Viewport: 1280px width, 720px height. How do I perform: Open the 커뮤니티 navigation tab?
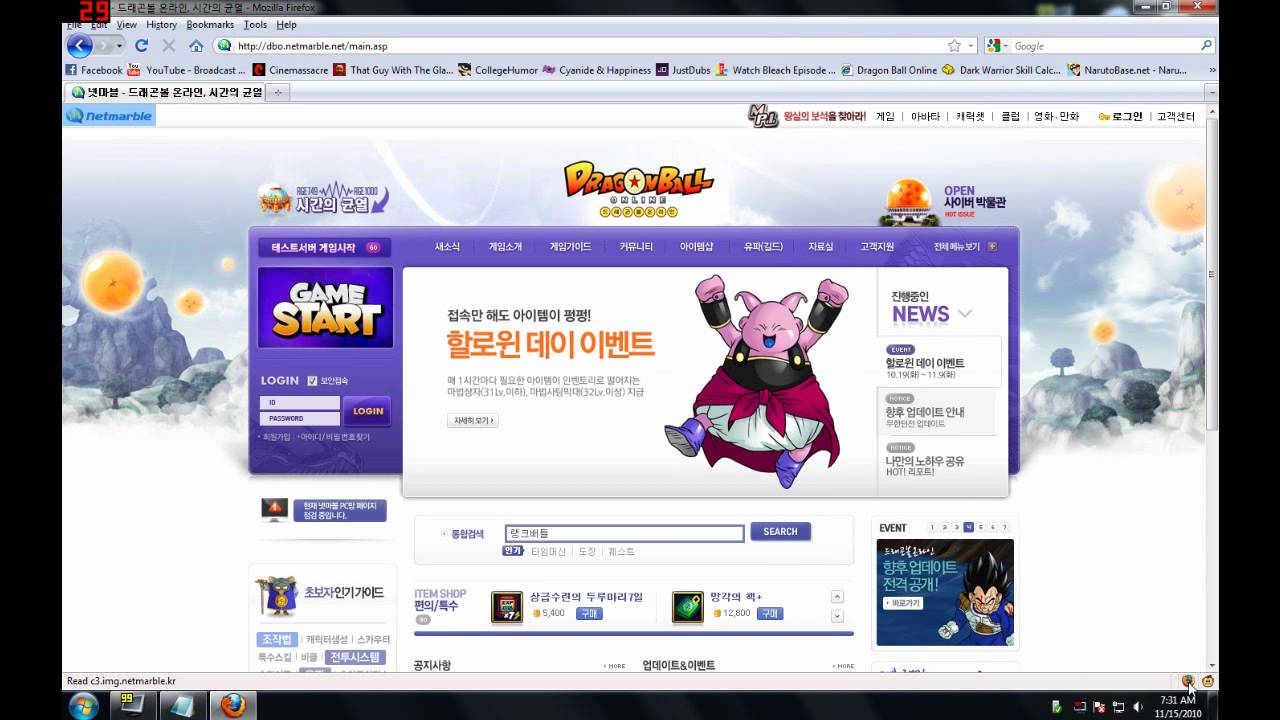click(636, 247)
